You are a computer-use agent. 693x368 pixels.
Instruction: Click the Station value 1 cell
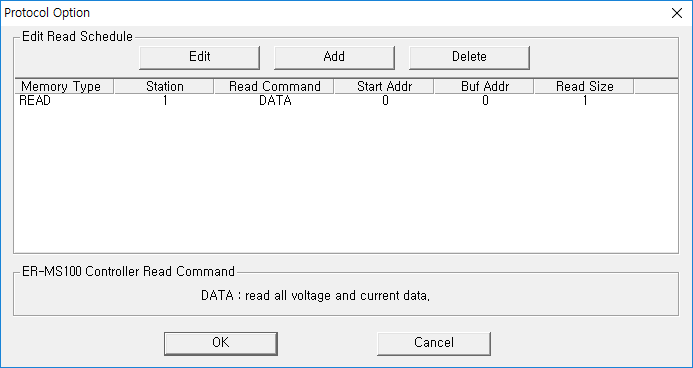tap(164, 101)
